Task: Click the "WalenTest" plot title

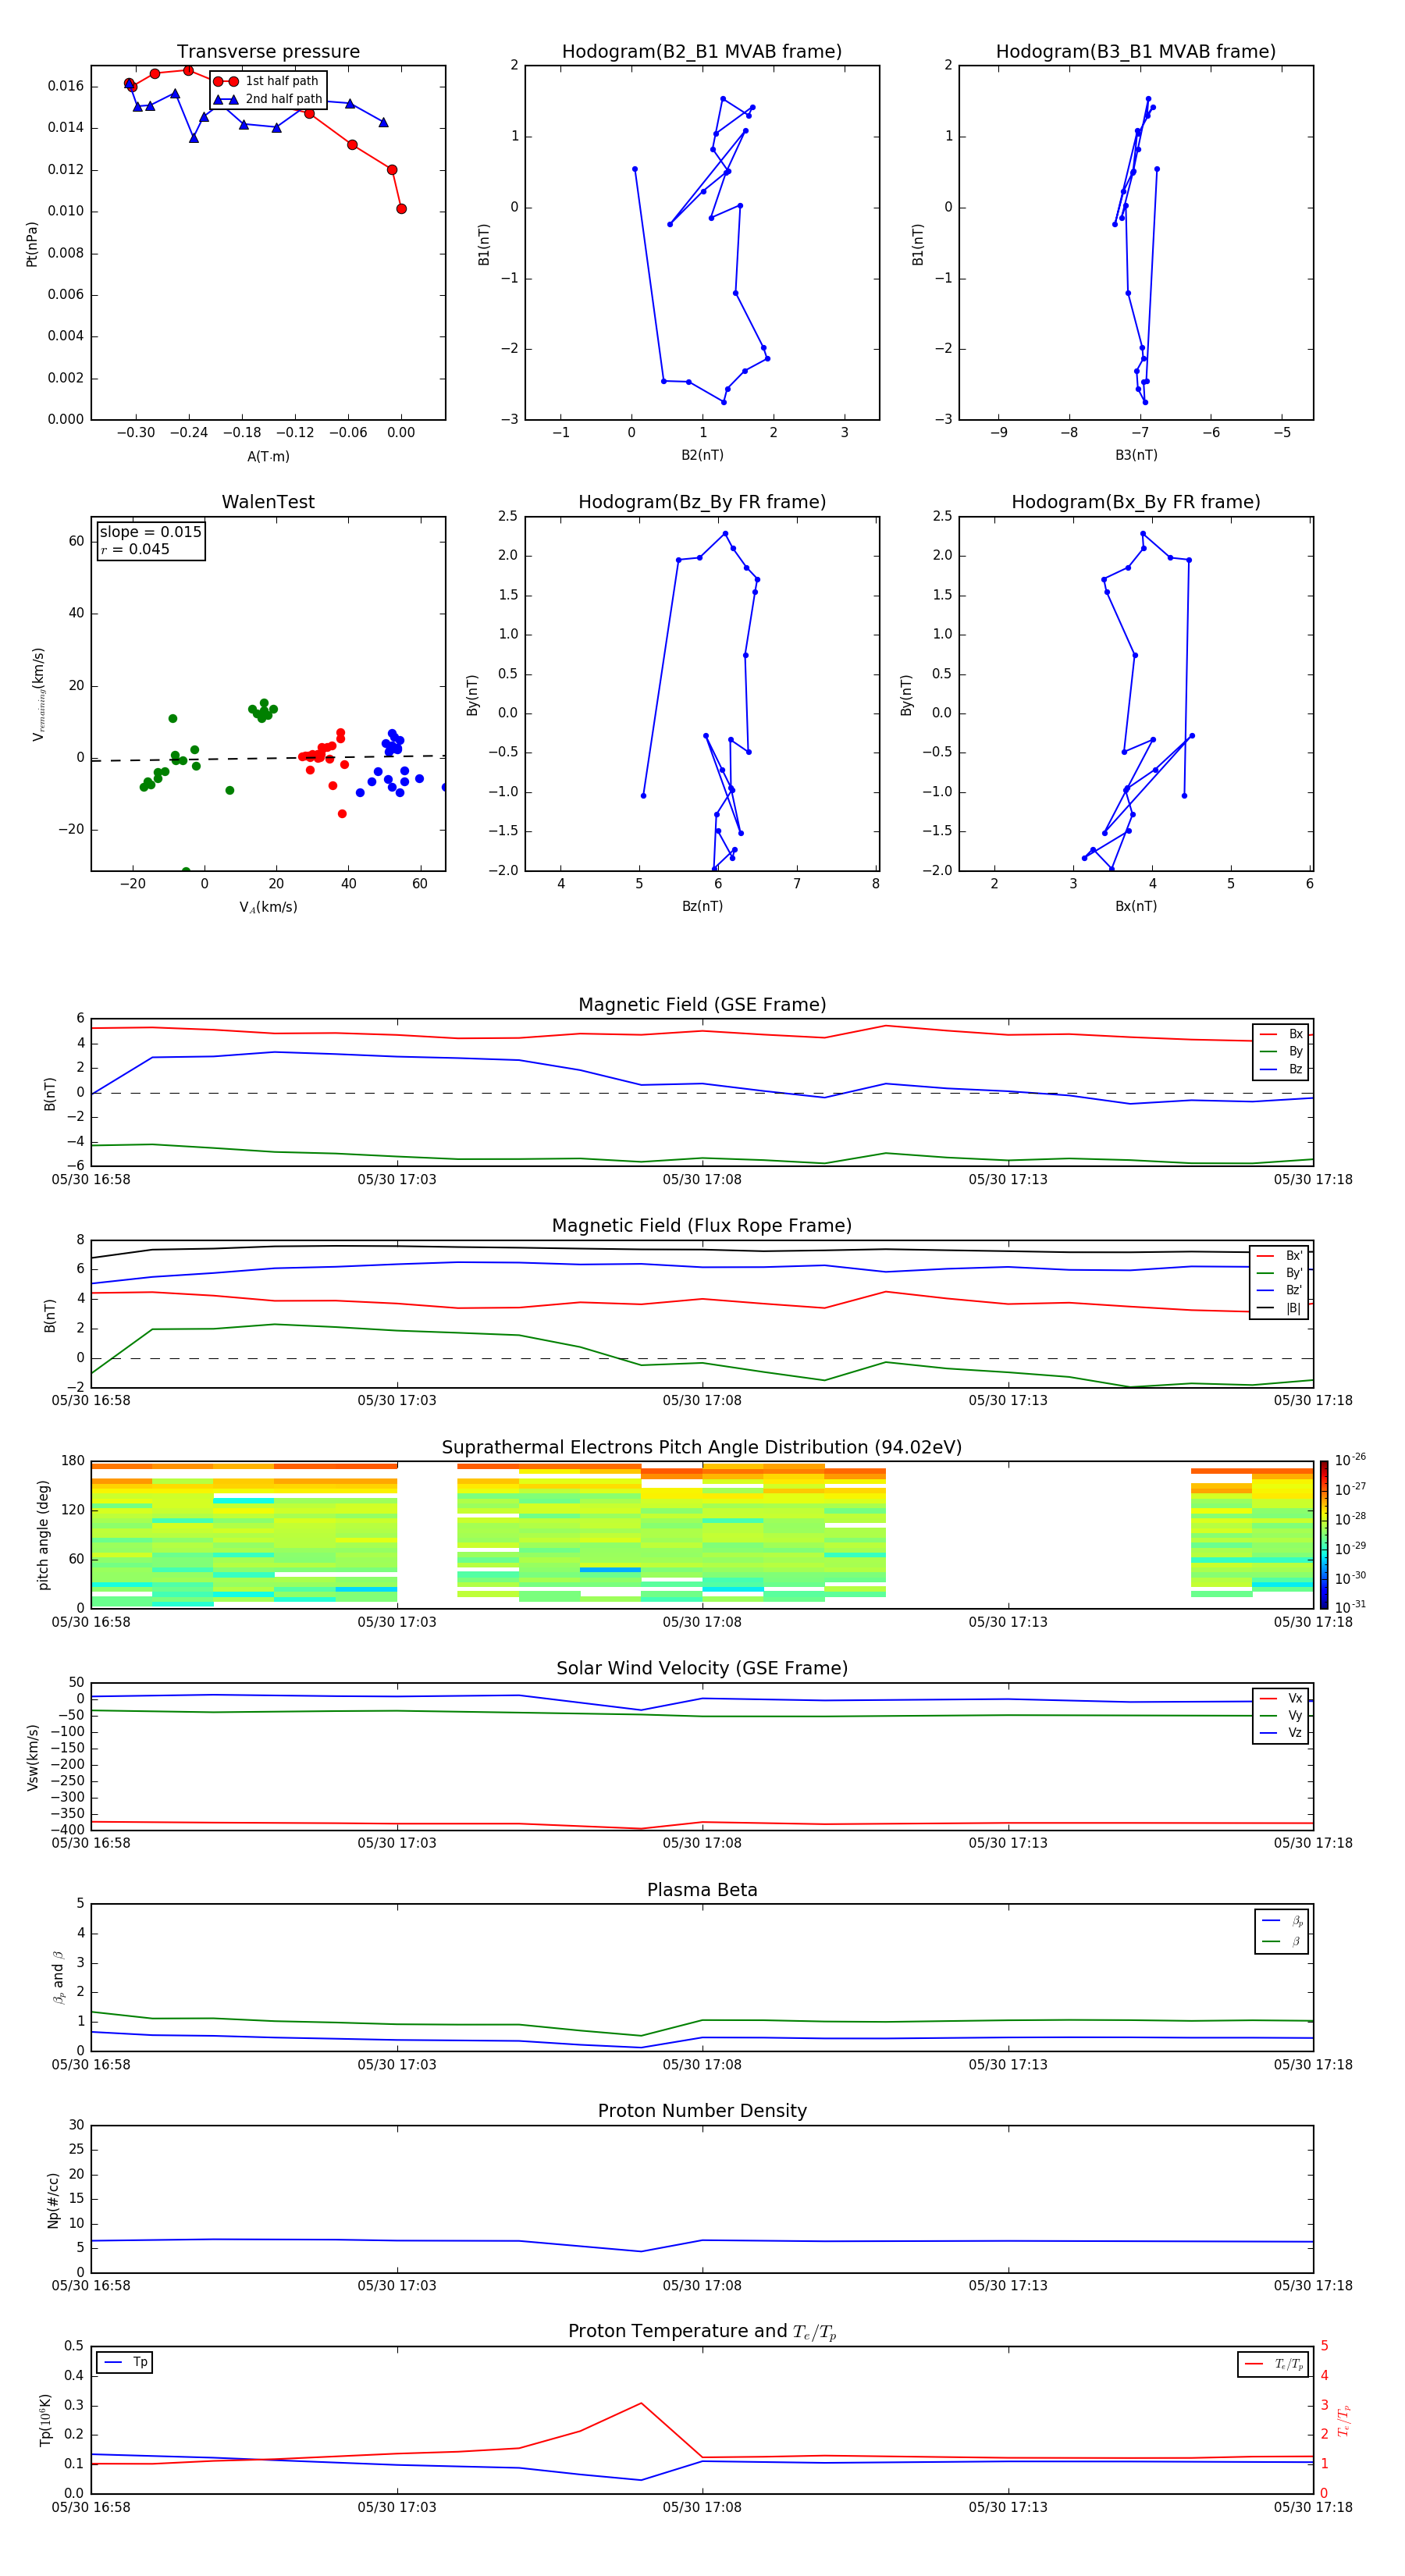Action: pyautogui.click(x=268, y=502)
